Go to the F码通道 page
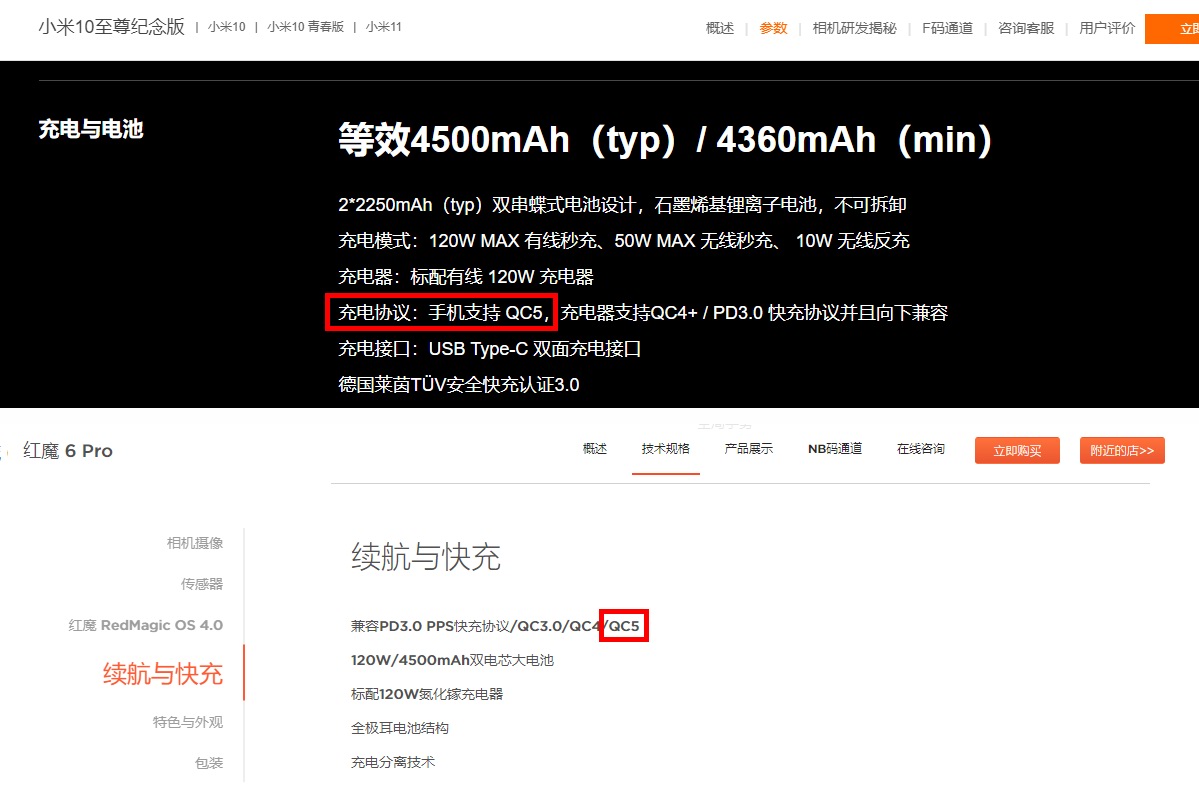The width and height of the screenshot is (1199, 800). 947,28
